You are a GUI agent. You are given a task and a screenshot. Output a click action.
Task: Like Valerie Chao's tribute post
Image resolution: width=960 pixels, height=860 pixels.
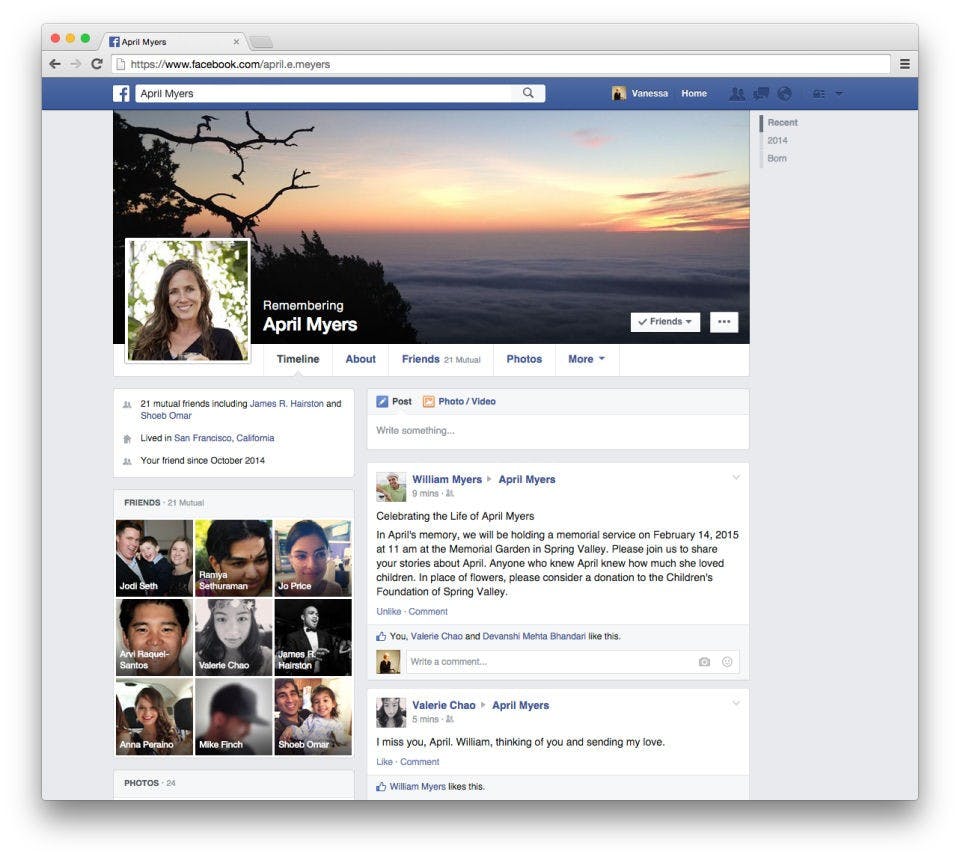tap(385, 761)
